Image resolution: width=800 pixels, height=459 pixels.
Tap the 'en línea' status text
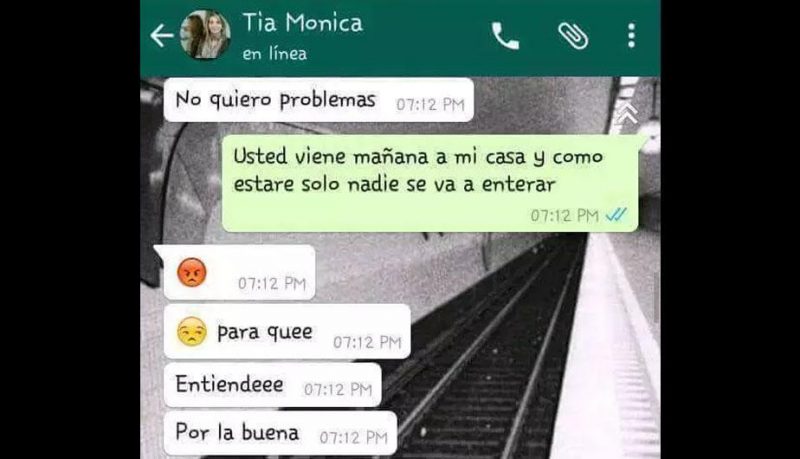274,54
